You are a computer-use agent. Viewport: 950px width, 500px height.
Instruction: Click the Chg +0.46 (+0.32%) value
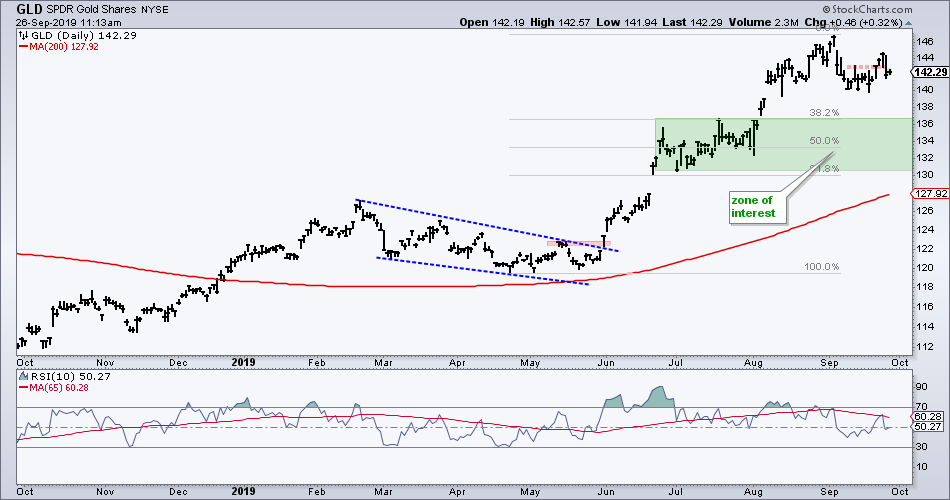tap(854, 22)
